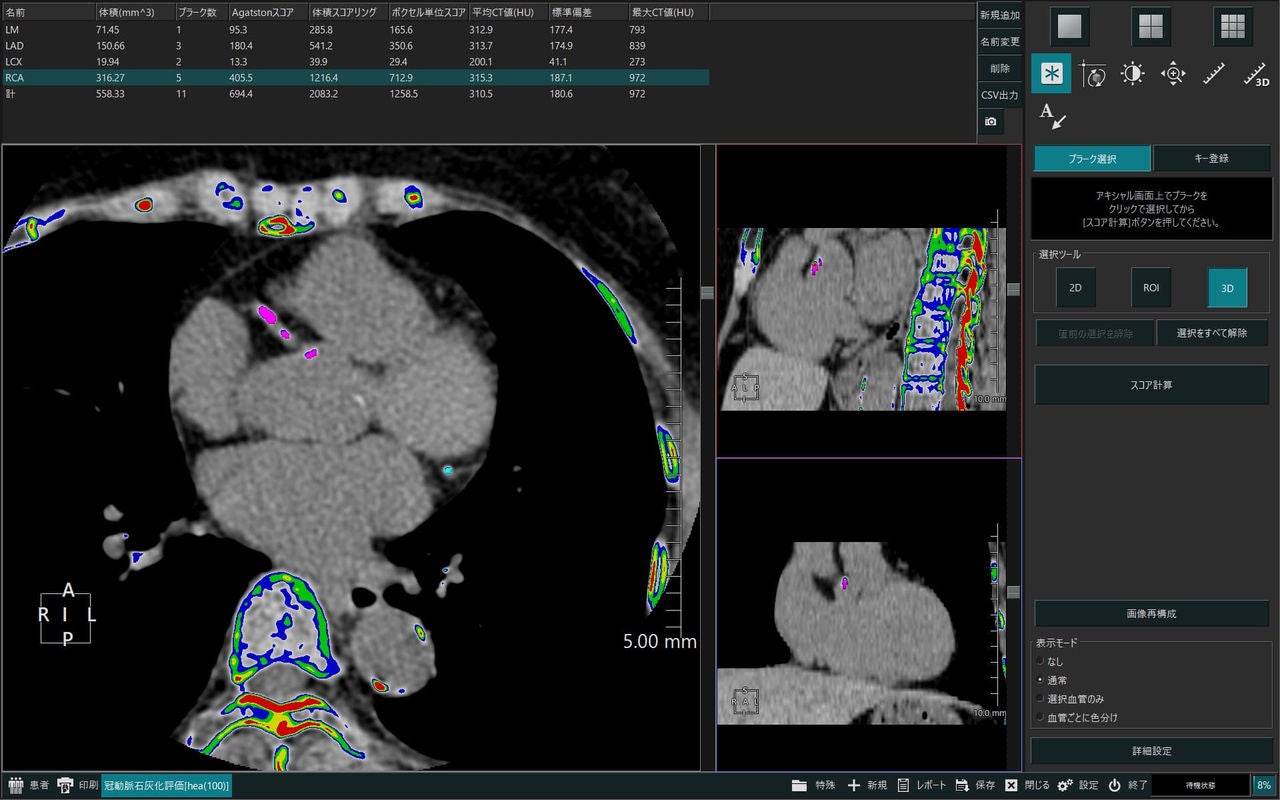
Task: Open the プラーク選択 tab
Action: coord(1092,158)
